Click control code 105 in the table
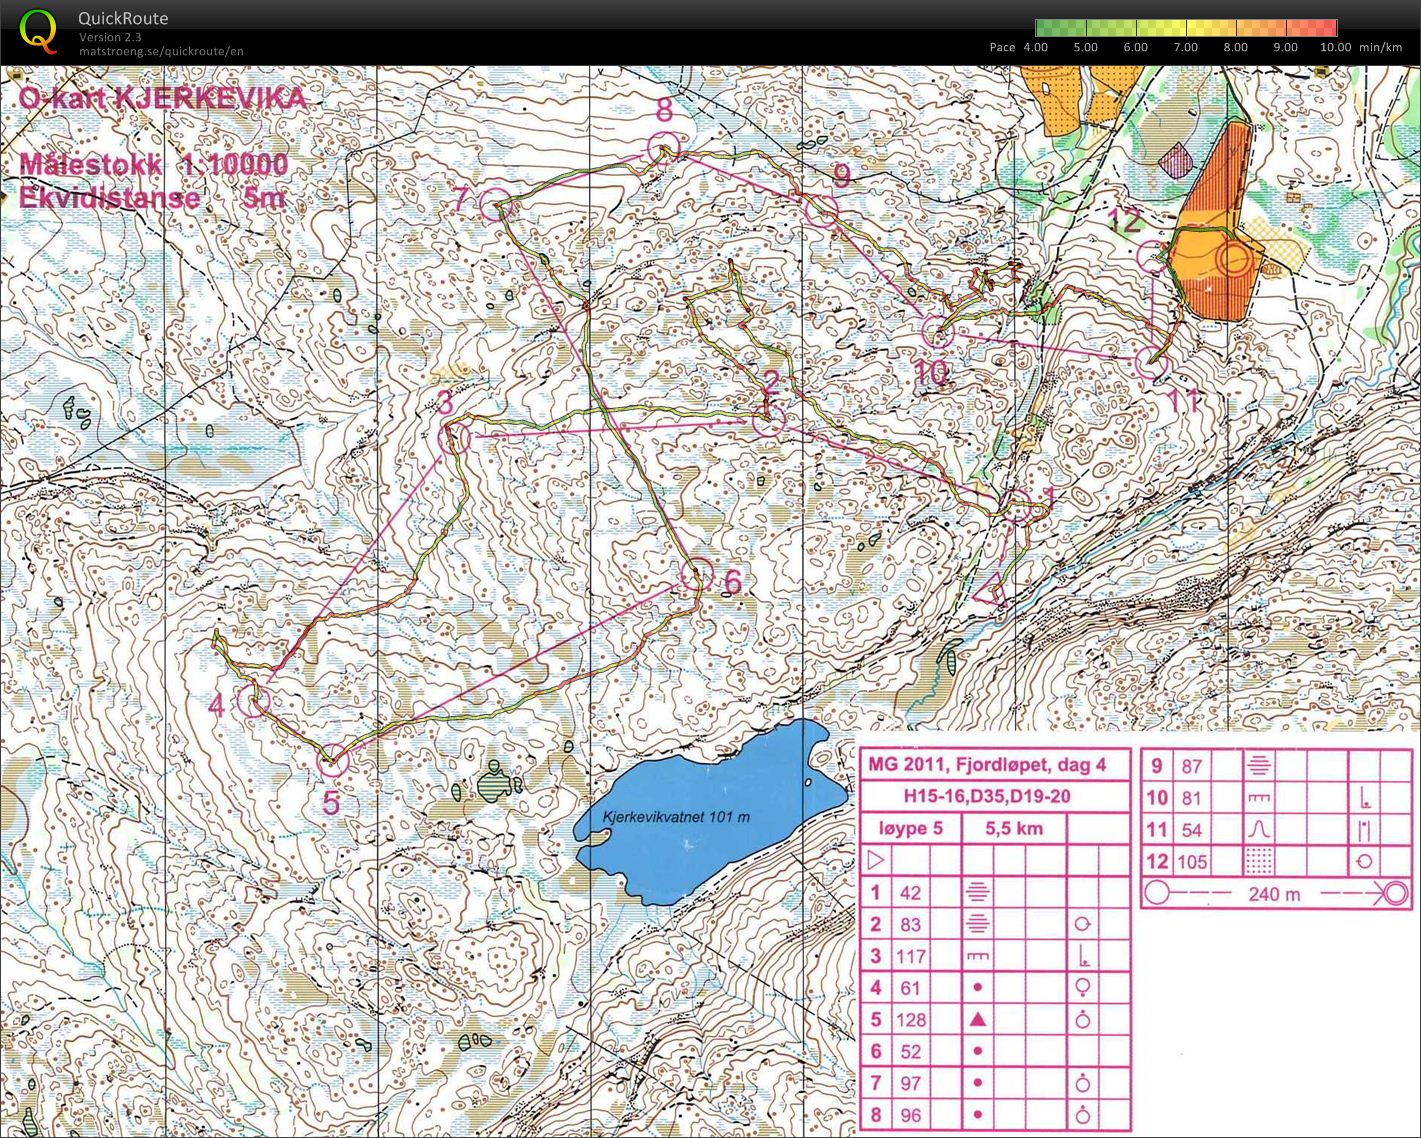The image size is (1421, 1138). coord(1192,862)
